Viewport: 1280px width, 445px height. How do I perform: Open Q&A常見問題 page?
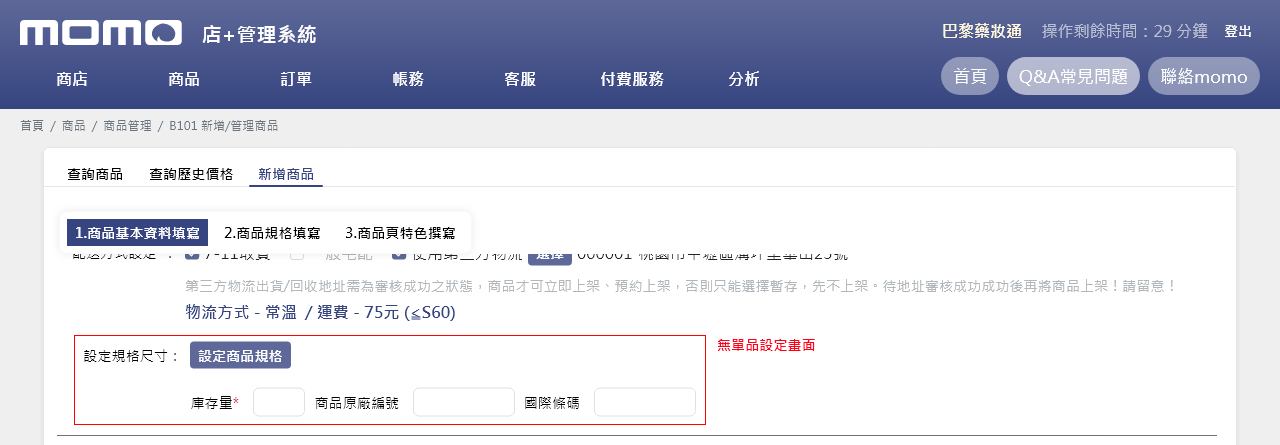pyautogui.click(x=1073, y=76)
